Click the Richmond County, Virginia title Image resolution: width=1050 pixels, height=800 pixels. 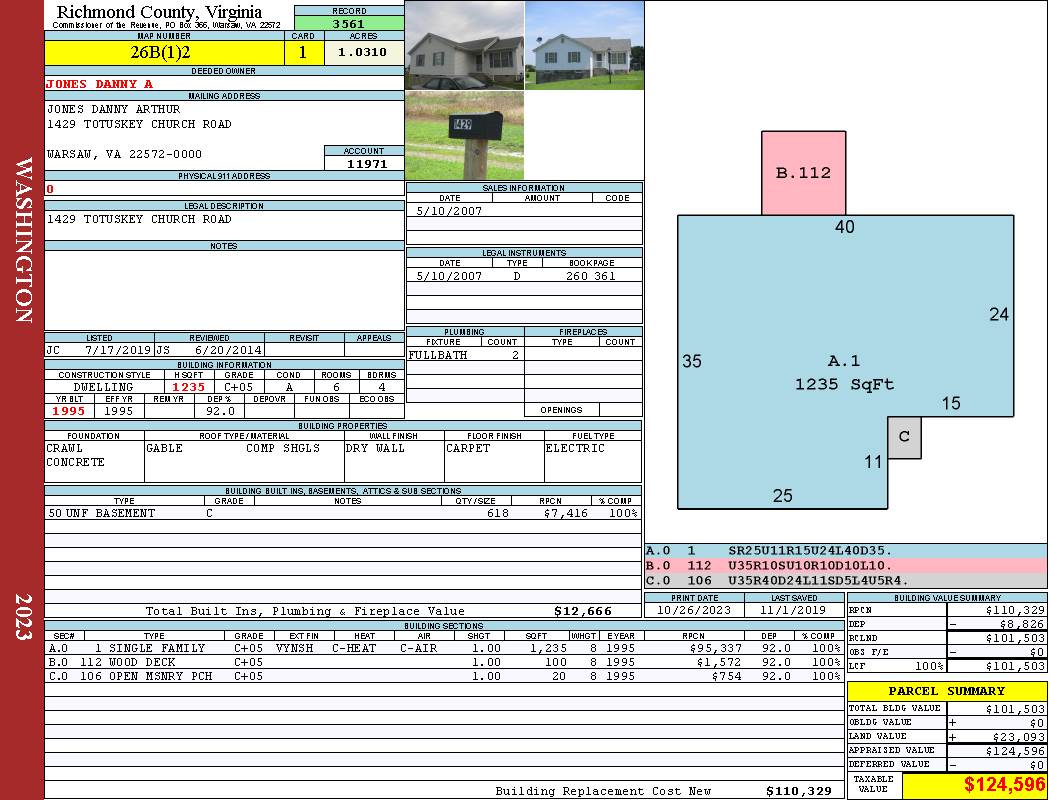tap(159, 12)
